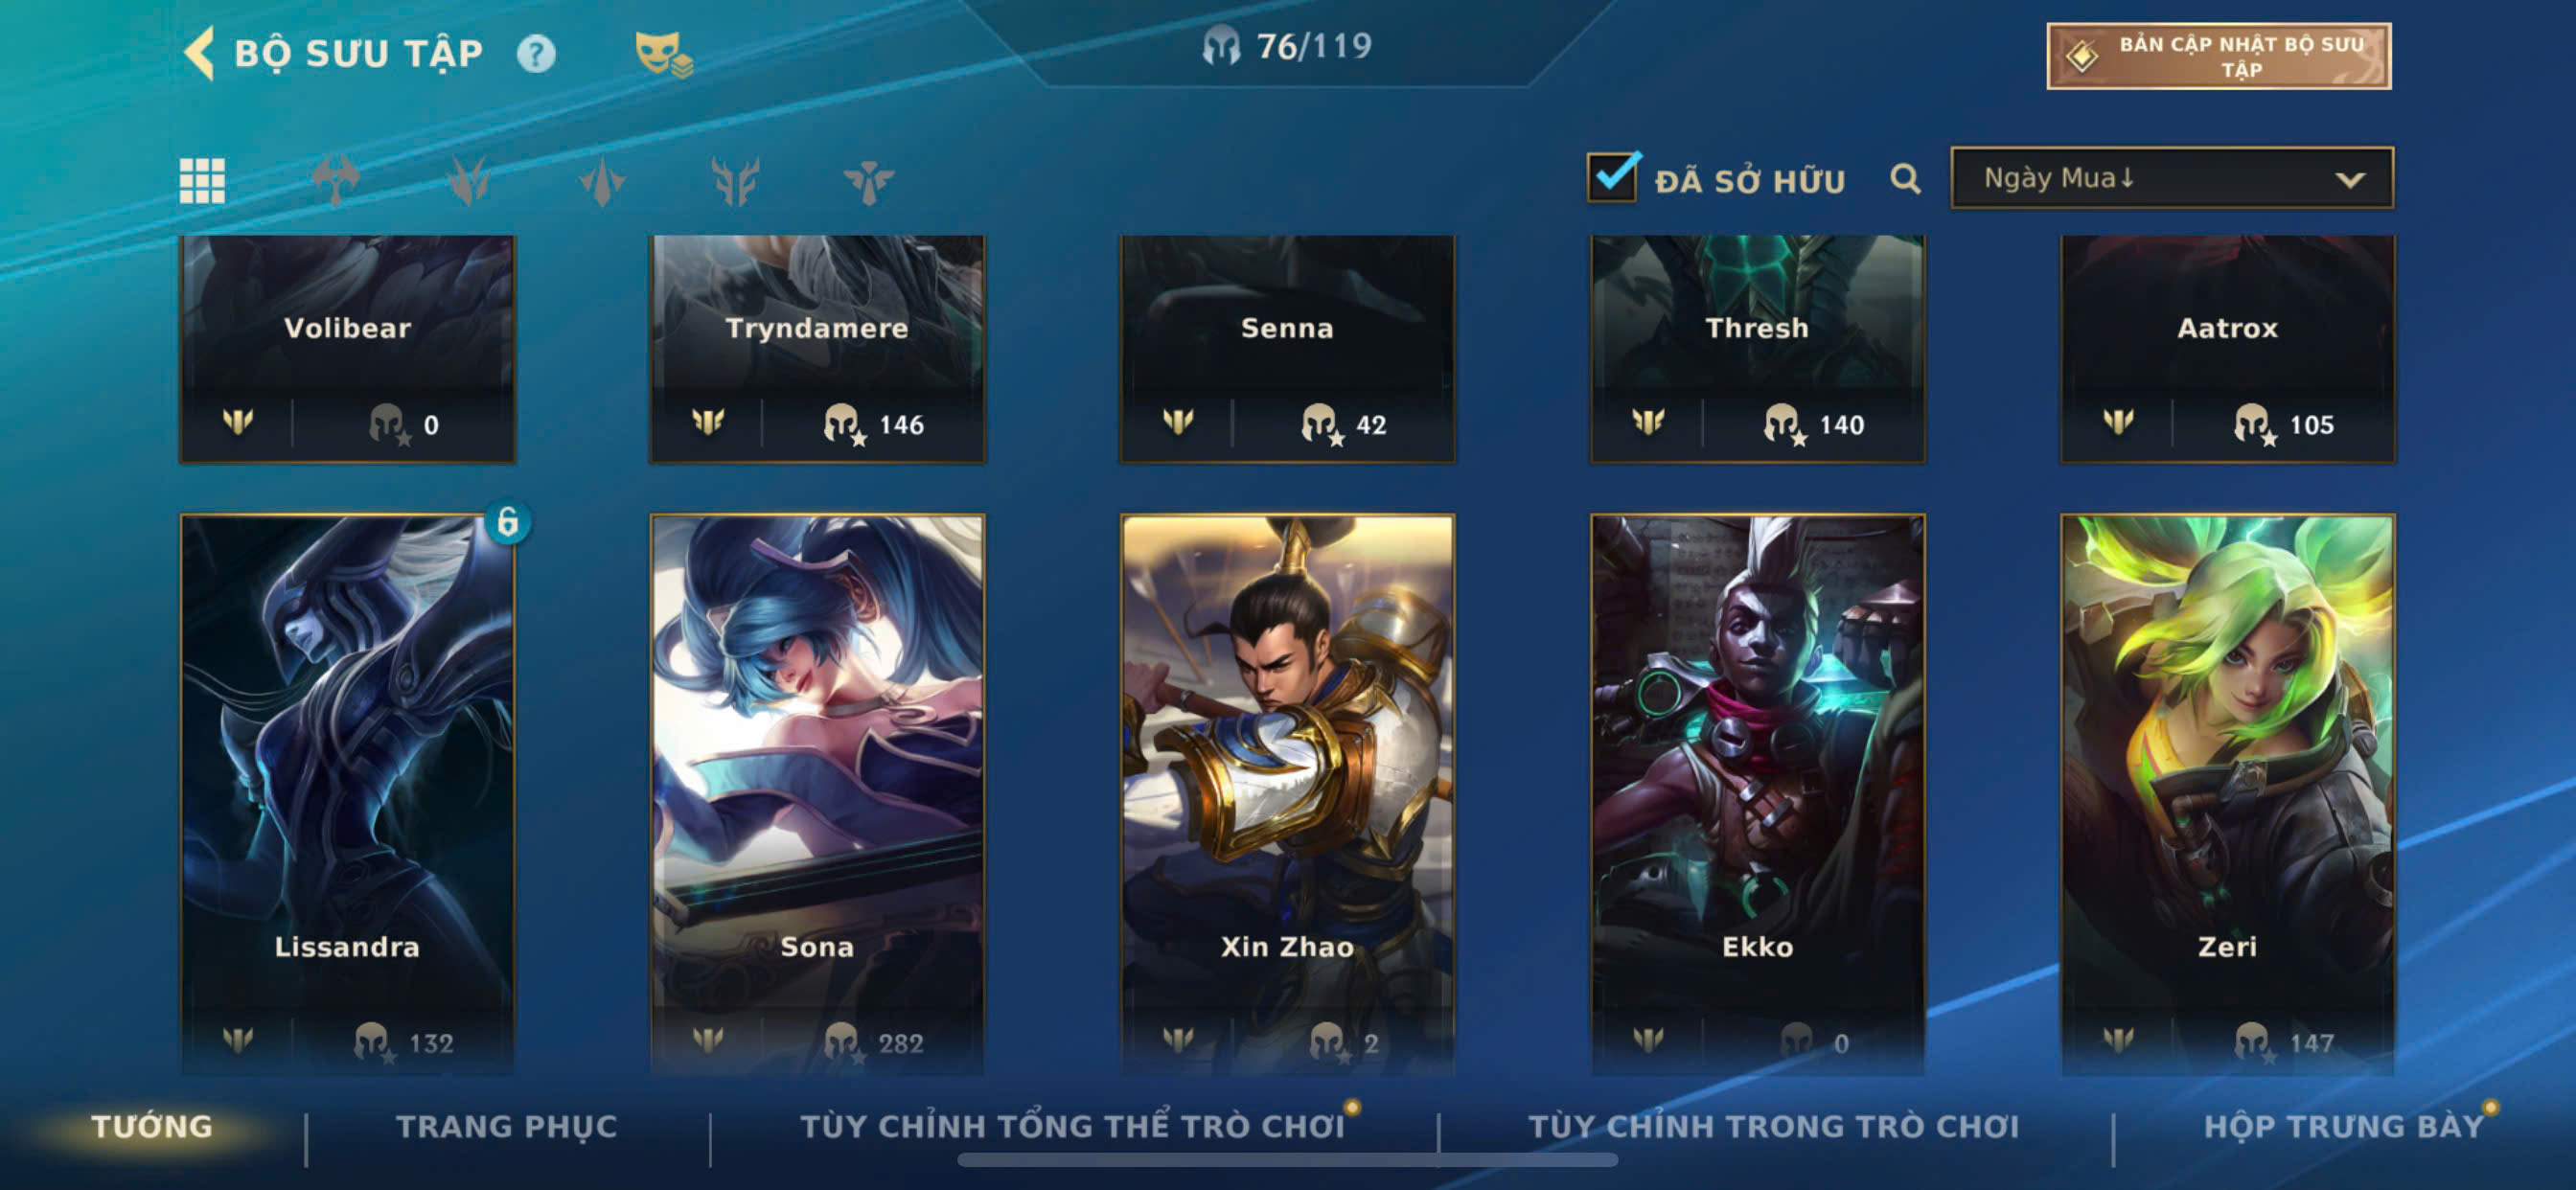Open the Ngày Mua sort dropdown

2172,178
